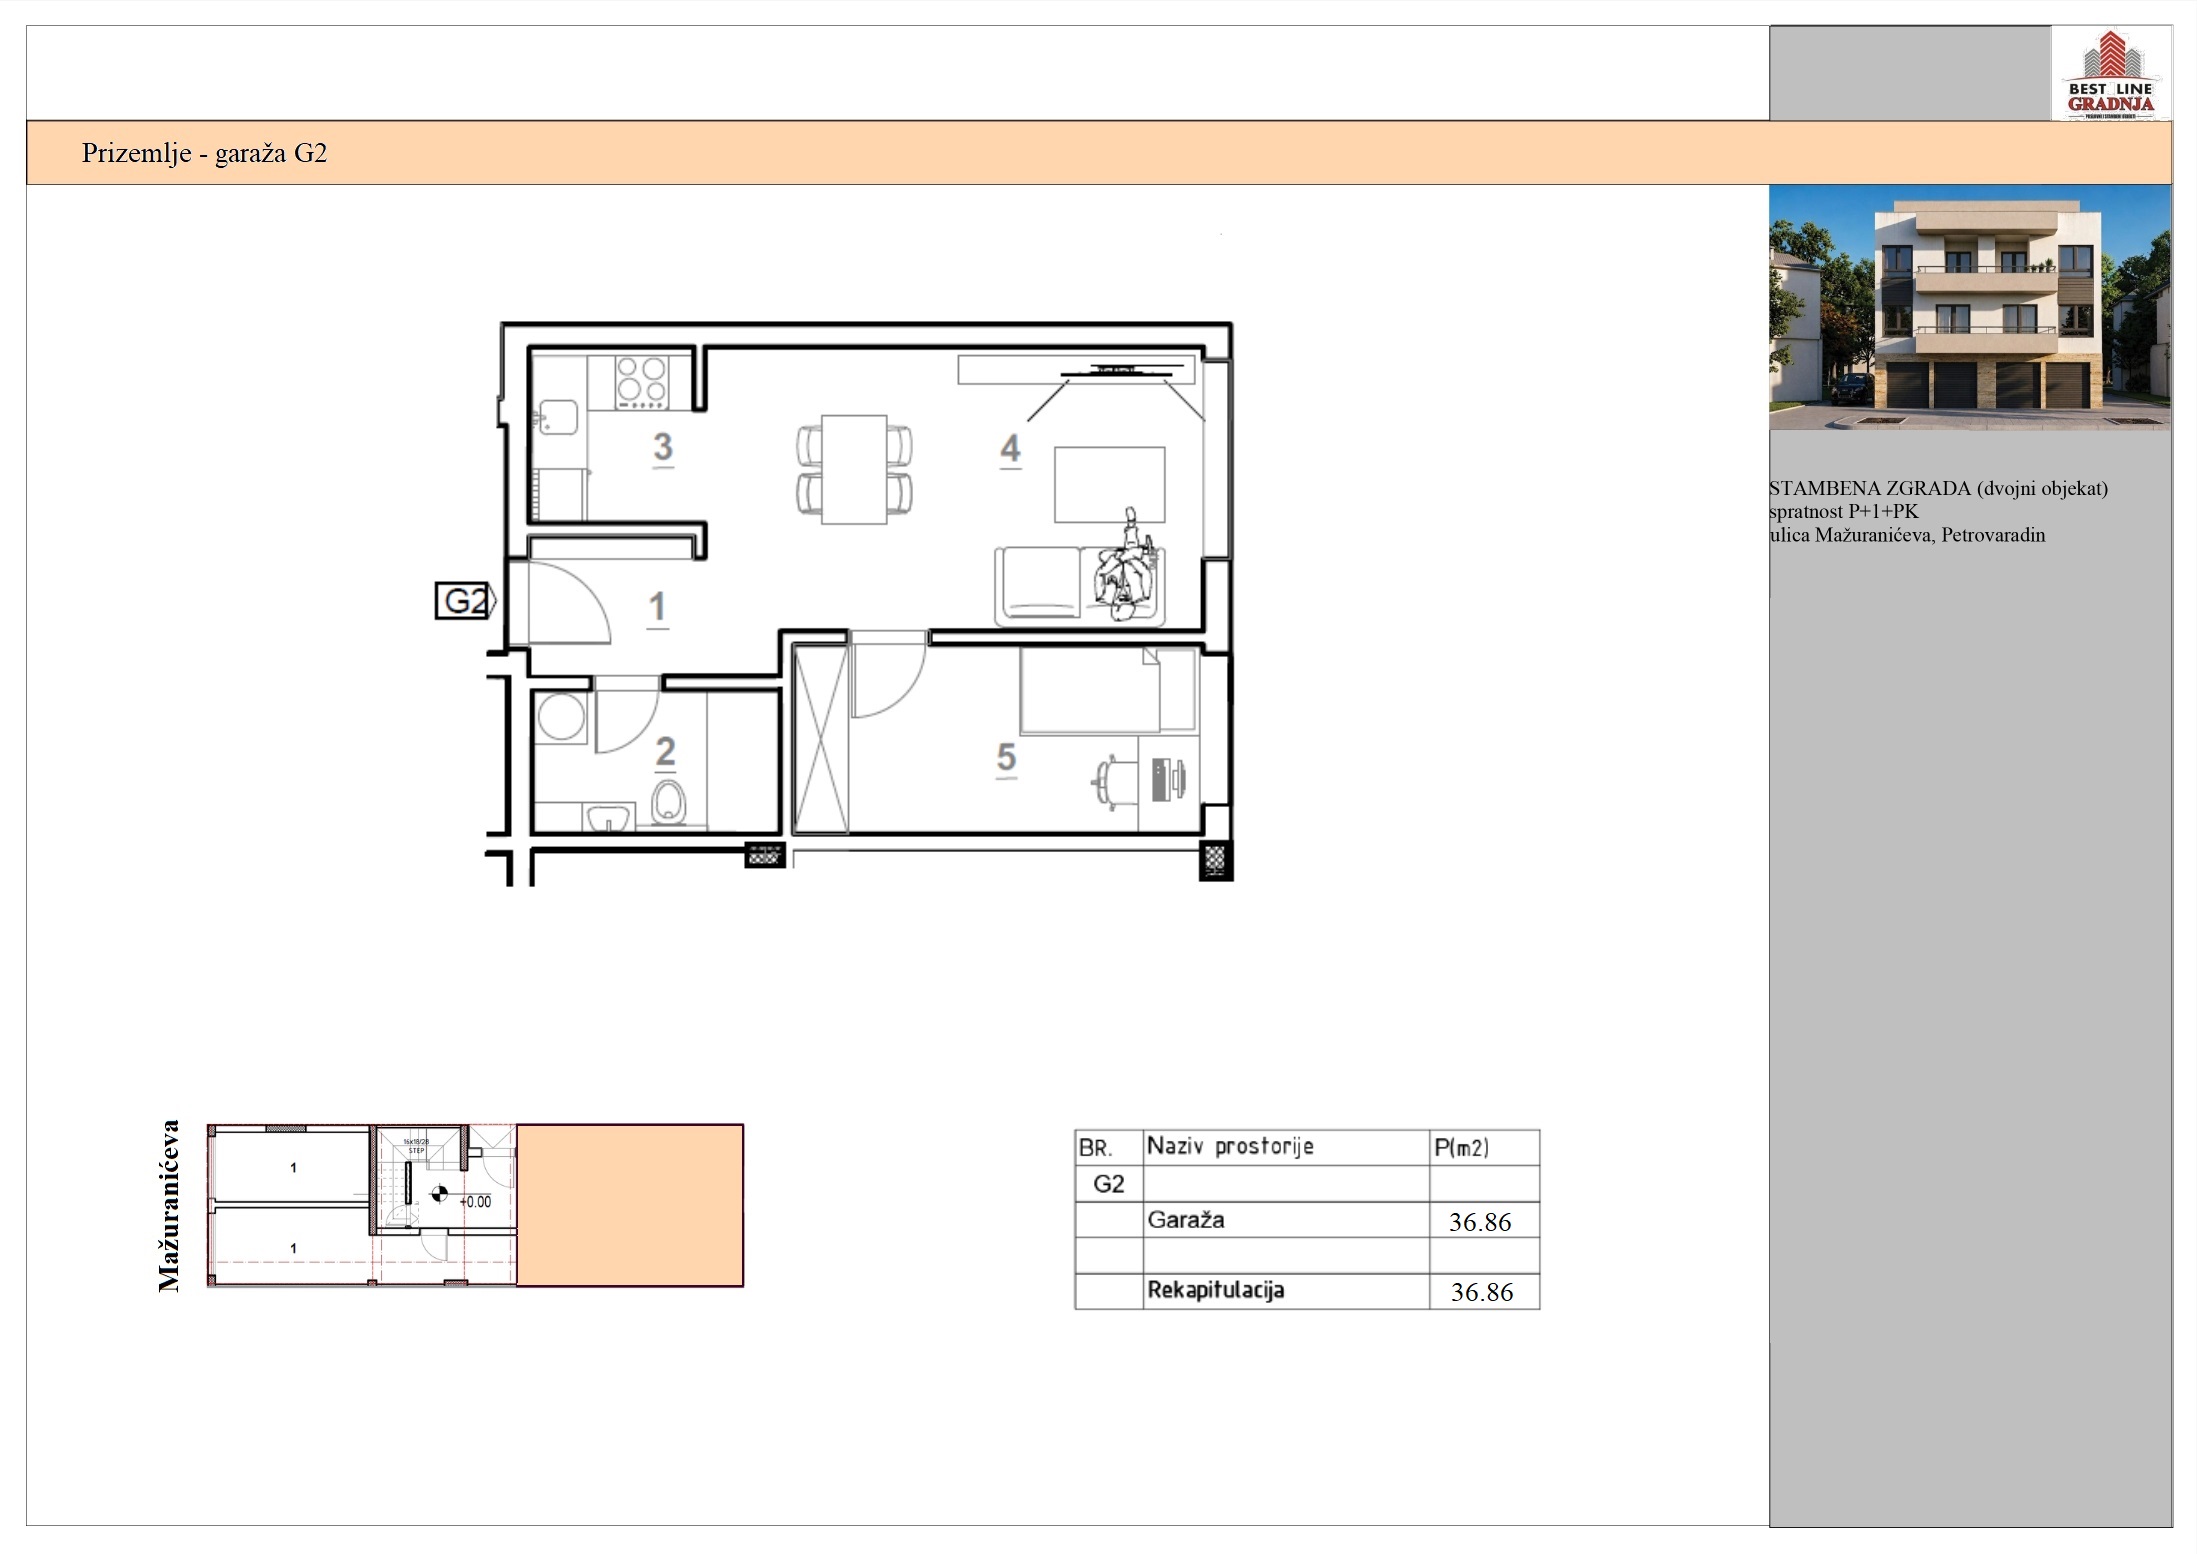Click the G2 entrance marker label
The image size is (2197, 1554).
point(465,601)
